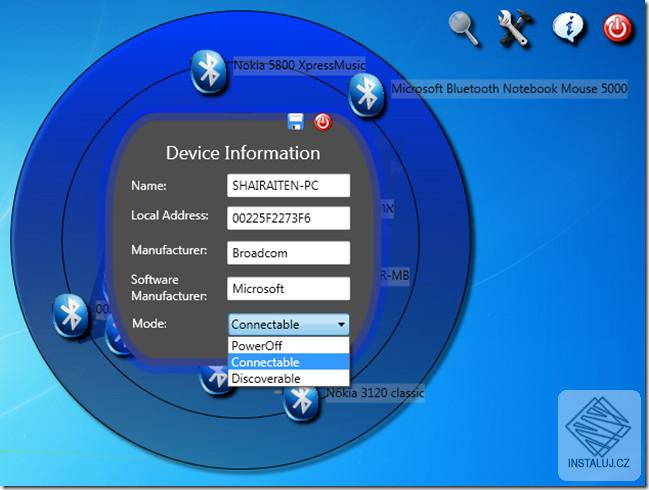The image size is (649, 490).
Task: Click the Manufacturer field Broadcom
Action: click(x=288, y=253)
